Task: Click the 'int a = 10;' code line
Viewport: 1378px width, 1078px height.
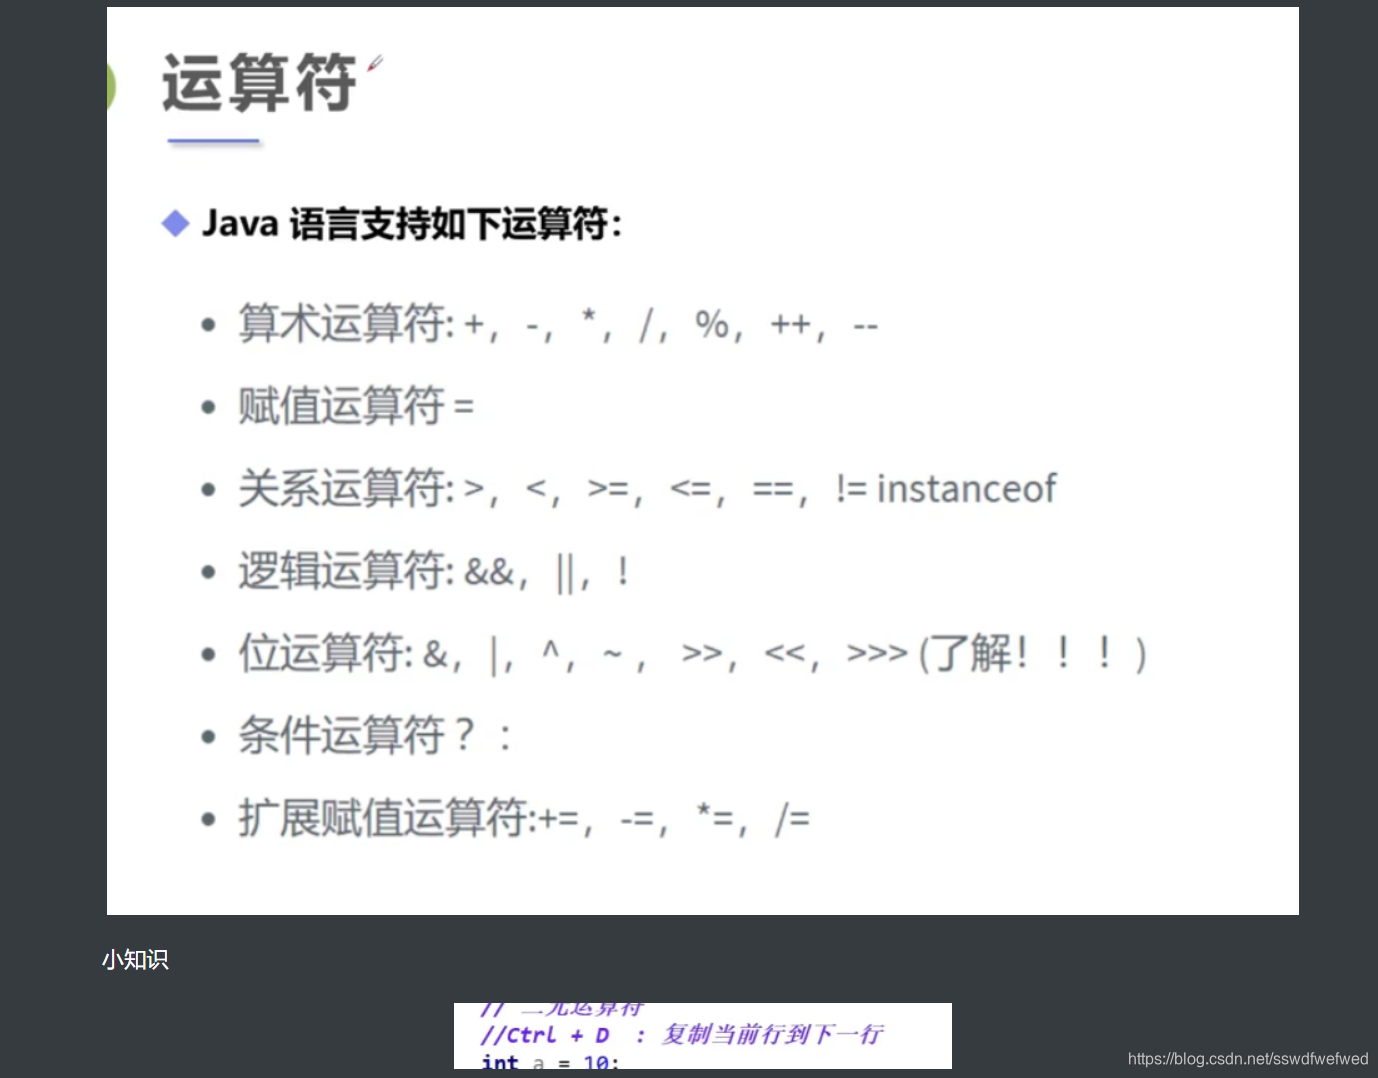Action: click(x=550, y=1062)
